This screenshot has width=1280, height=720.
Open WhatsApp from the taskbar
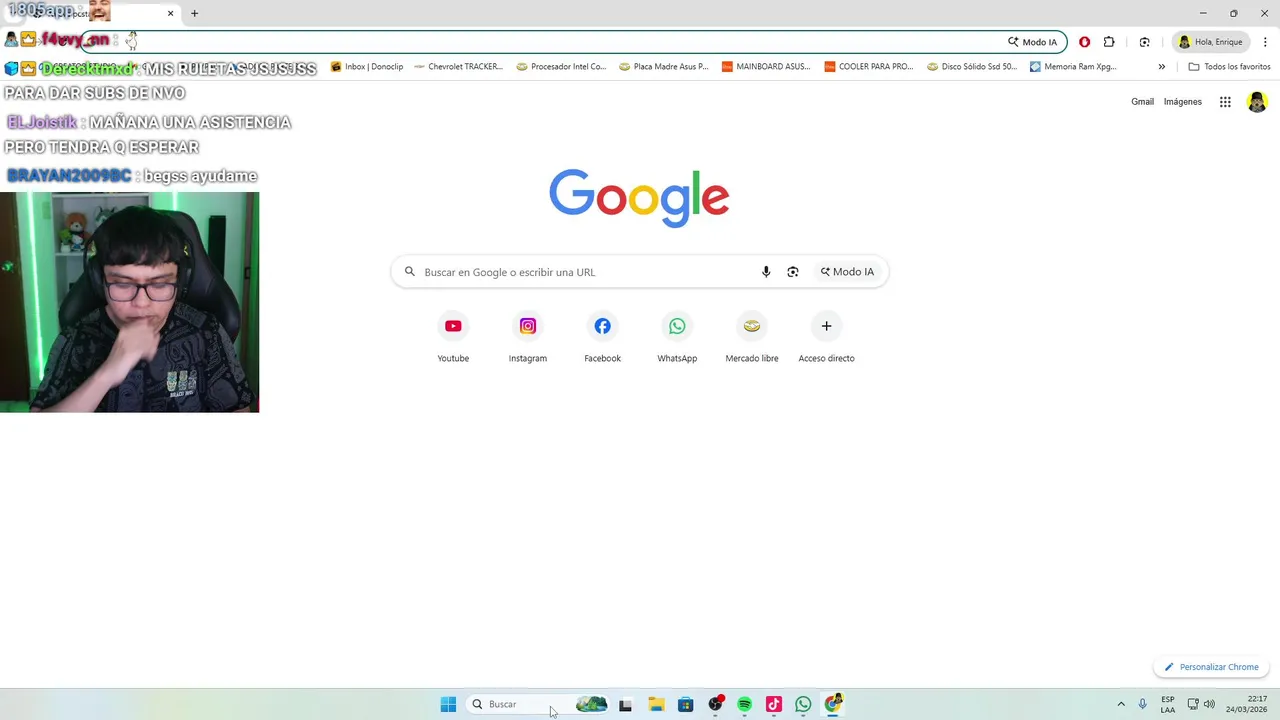(803, 704)
